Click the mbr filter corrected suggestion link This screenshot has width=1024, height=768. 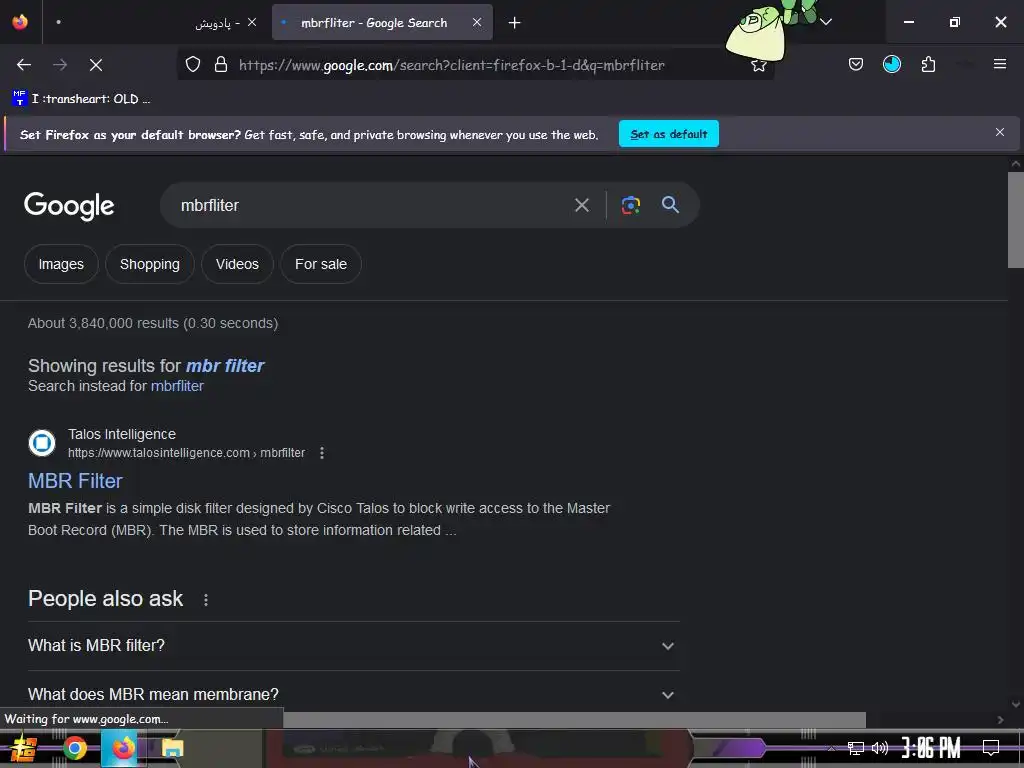tap(225, 366)
